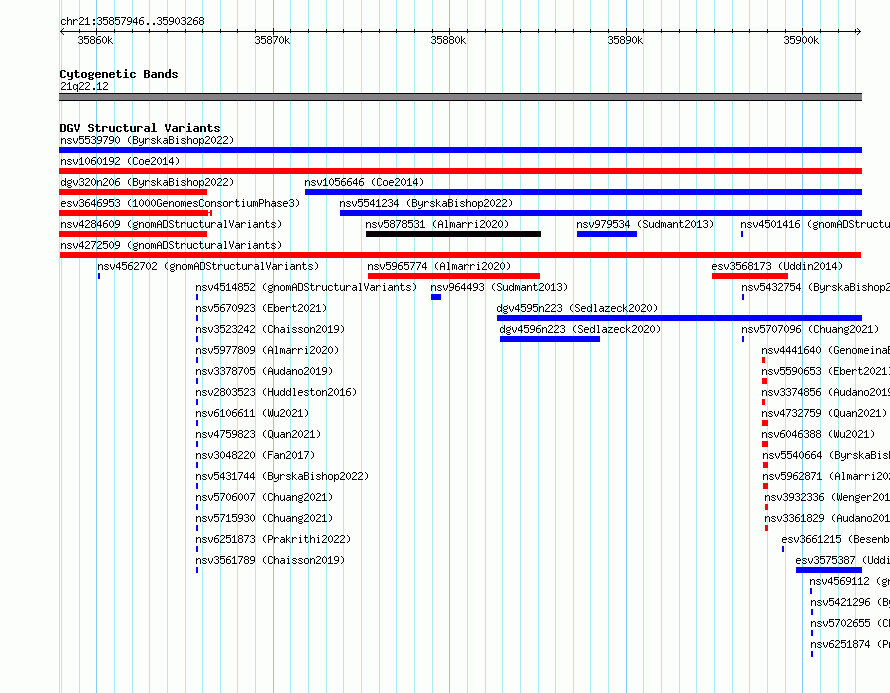Click nsv5715930 (Chuang2021) label
The width and height of the screenshot is (890, 693).
[x=264, y=518]
